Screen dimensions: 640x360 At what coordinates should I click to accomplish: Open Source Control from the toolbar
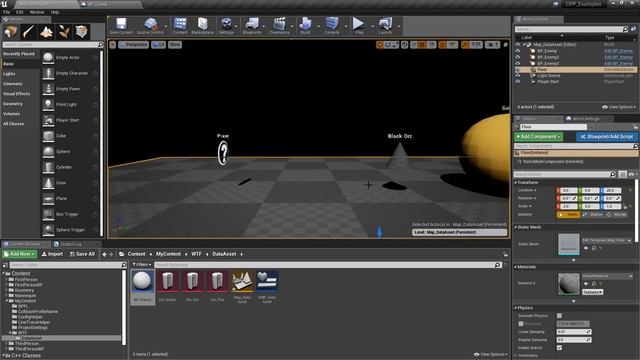pos(150,26)
